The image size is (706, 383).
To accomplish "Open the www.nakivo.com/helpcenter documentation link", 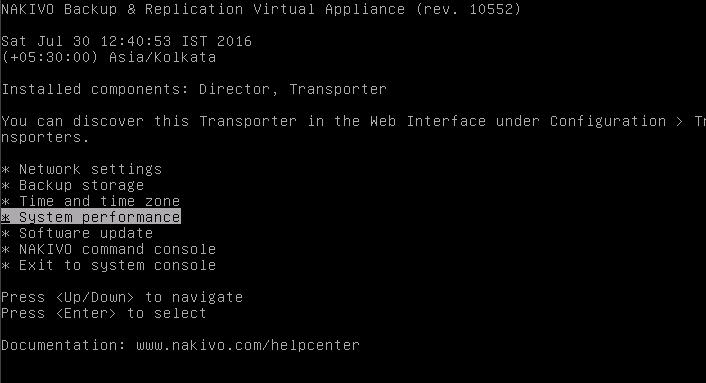I will [248, 345].
